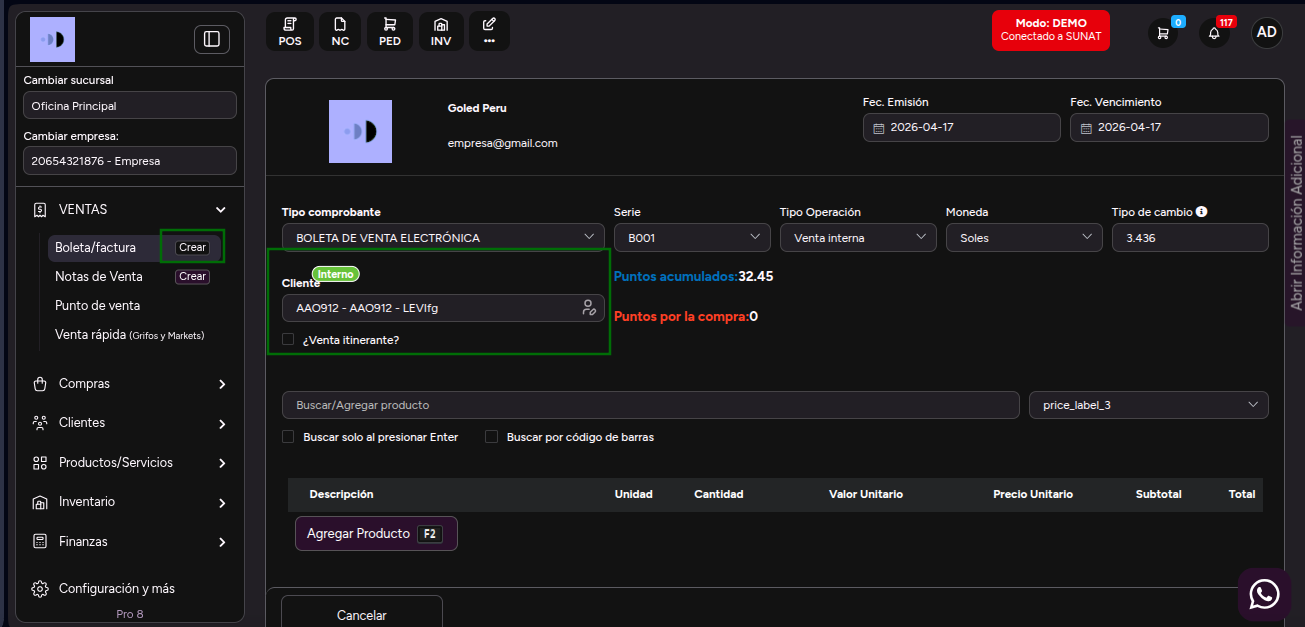Open the Moneda Soles dropdown
This screenshot has height=627, width=1305.
tap(1024, 238)
